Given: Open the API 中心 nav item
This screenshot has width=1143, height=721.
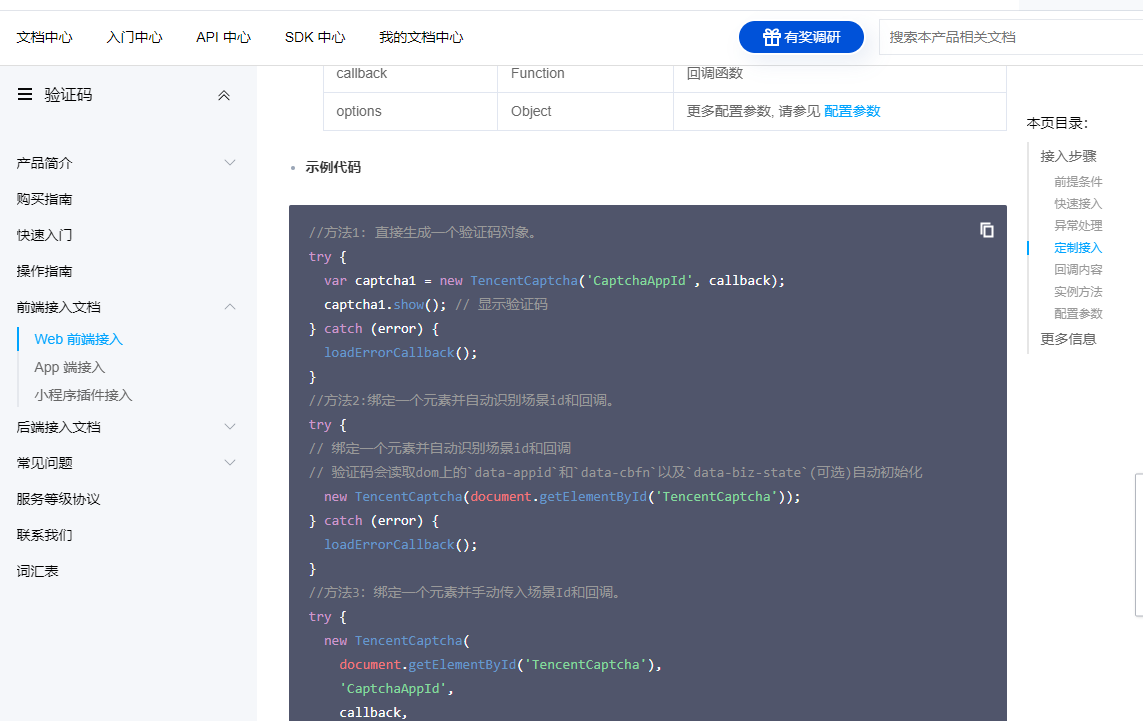Looking at the screenshot, I should [223, 37].
